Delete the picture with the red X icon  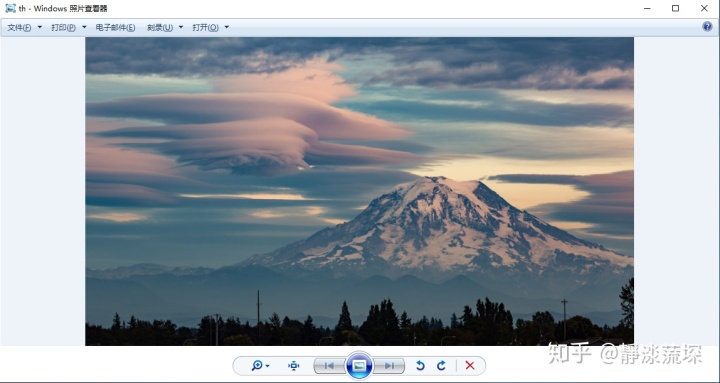click(470, 366)
